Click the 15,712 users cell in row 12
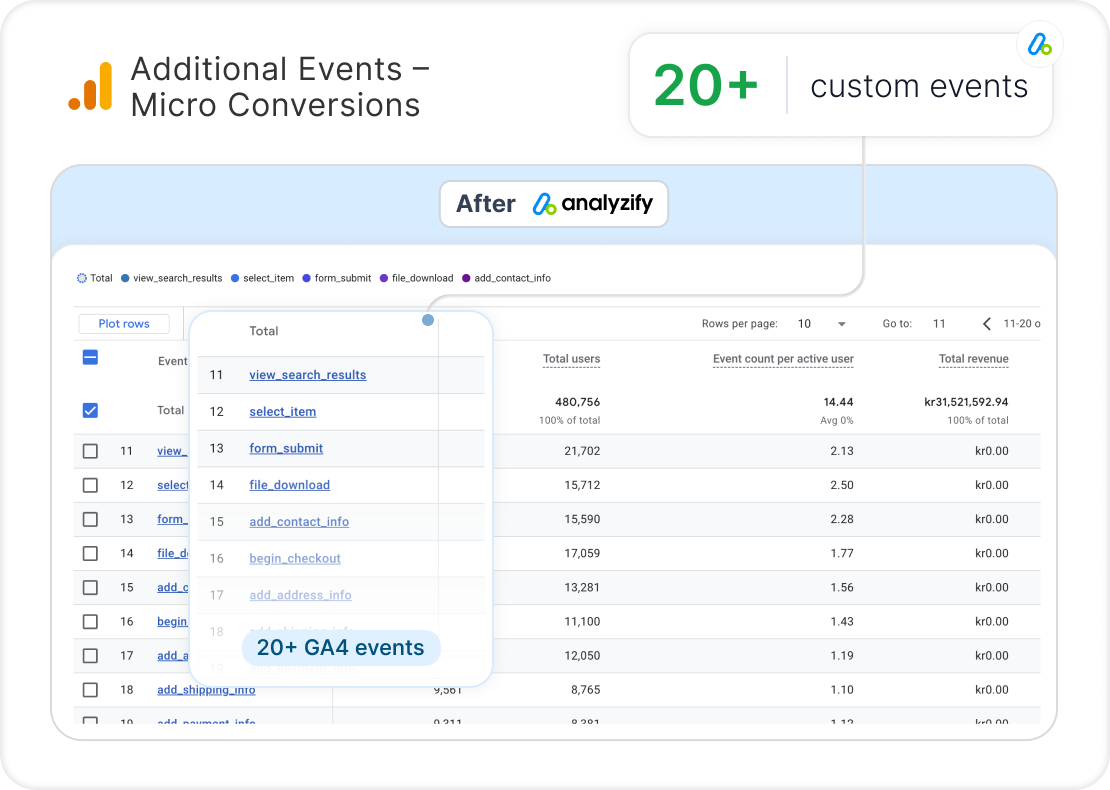This screenshot has height=790, width=1110. (582, 485)
